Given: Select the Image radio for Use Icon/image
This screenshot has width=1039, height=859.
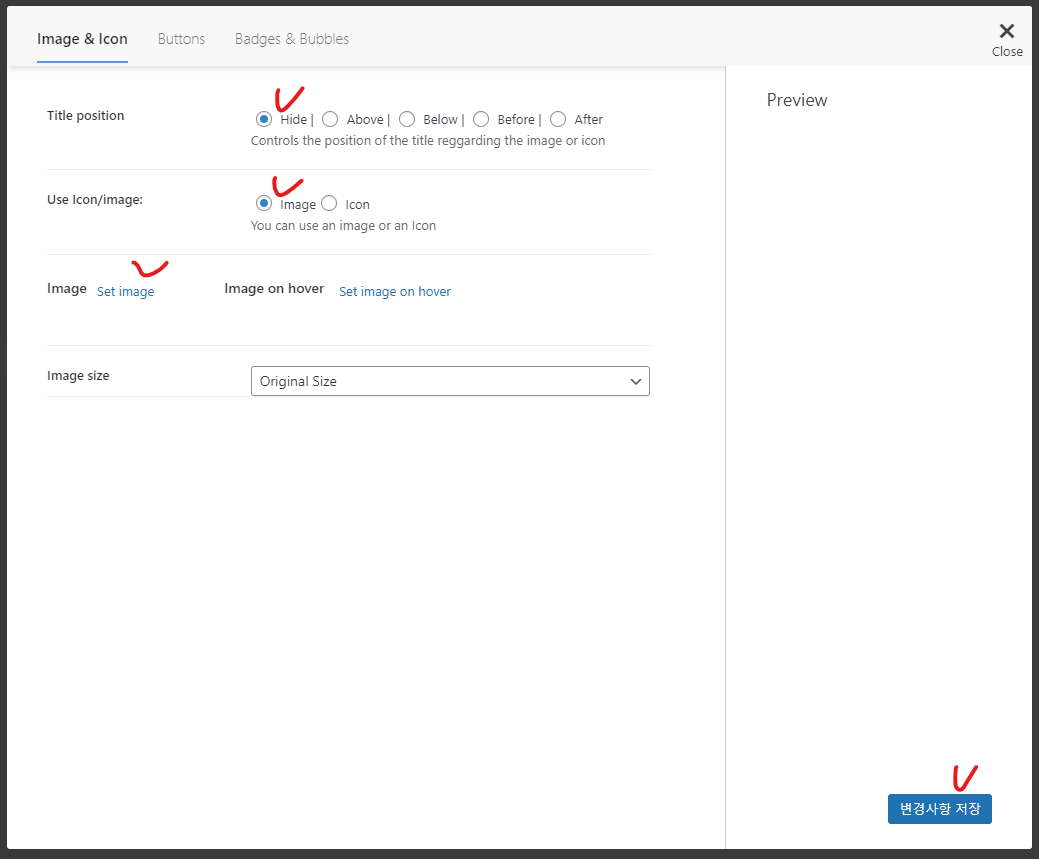Looking at the screenshot, I should [264, 203].
